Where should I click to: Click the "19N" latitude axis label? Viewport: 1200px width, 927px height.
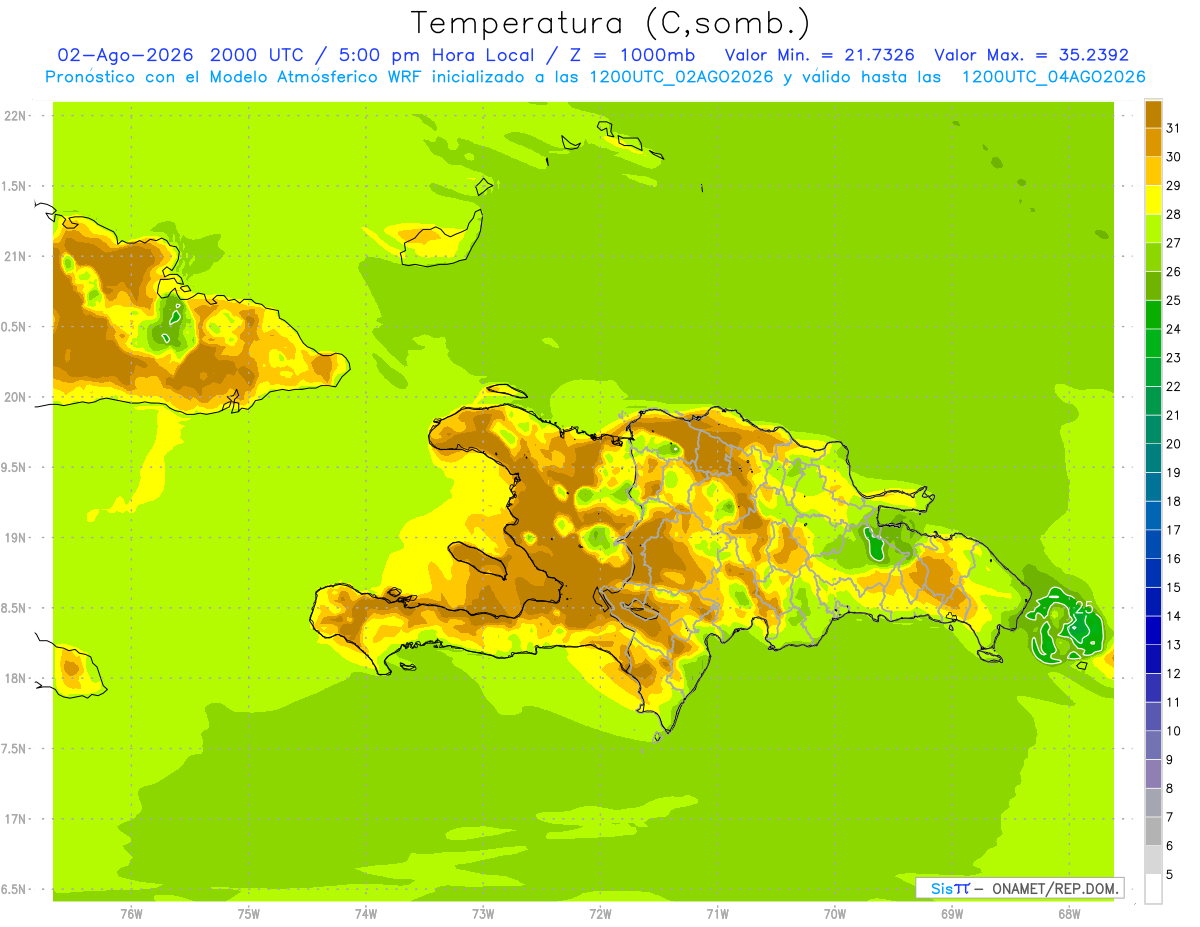coord(17,538)
